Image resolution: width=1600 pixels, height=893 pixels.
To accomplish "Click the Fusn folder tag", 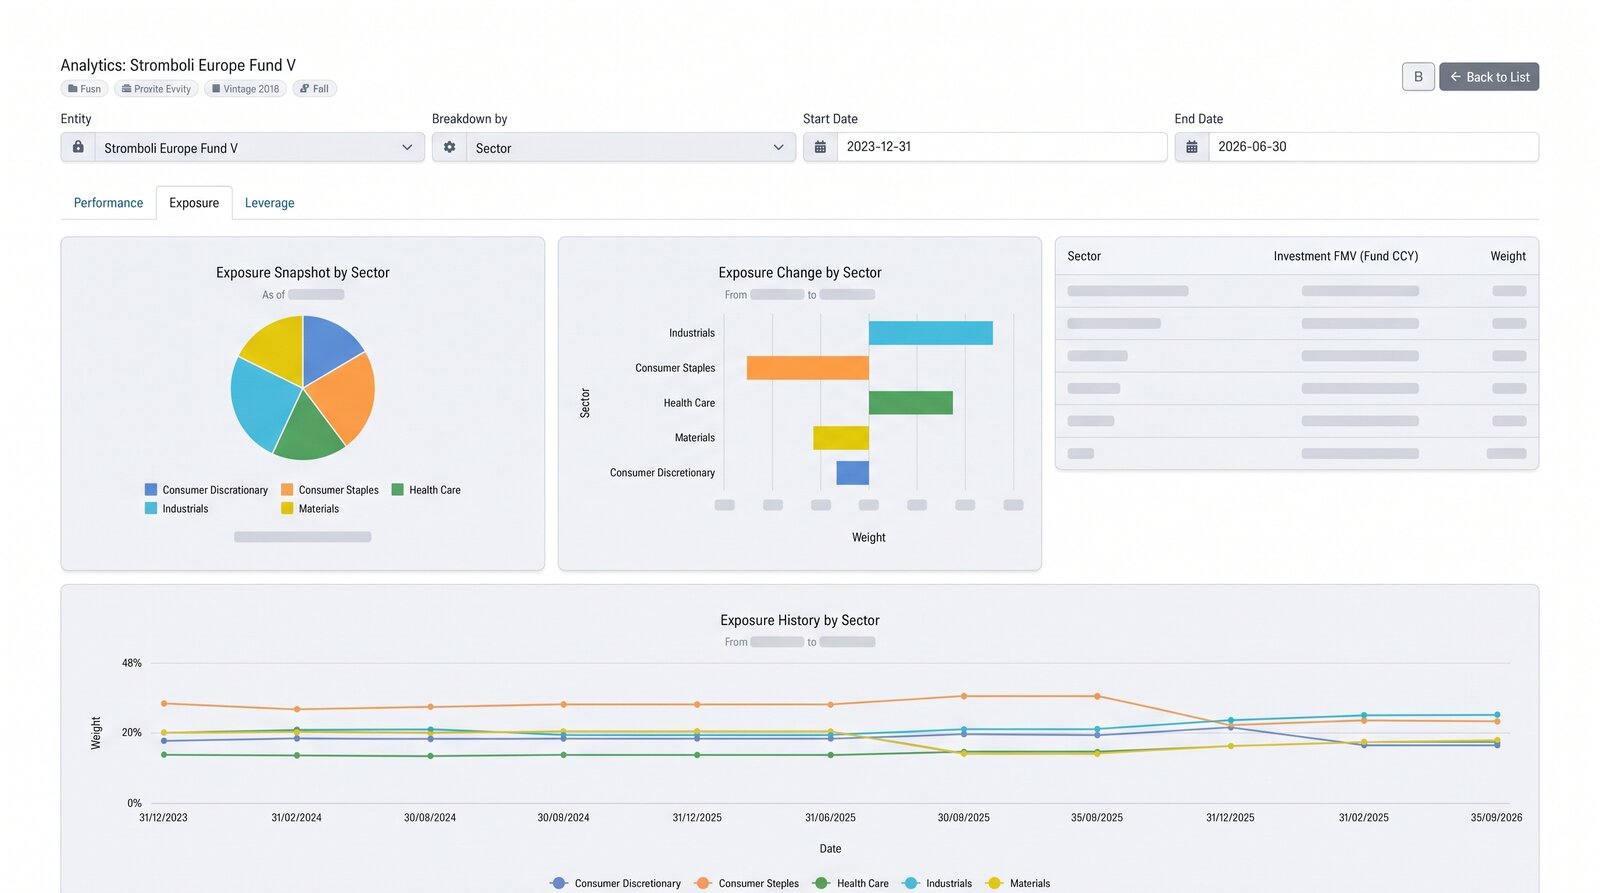I will click(x=85, y=89).
